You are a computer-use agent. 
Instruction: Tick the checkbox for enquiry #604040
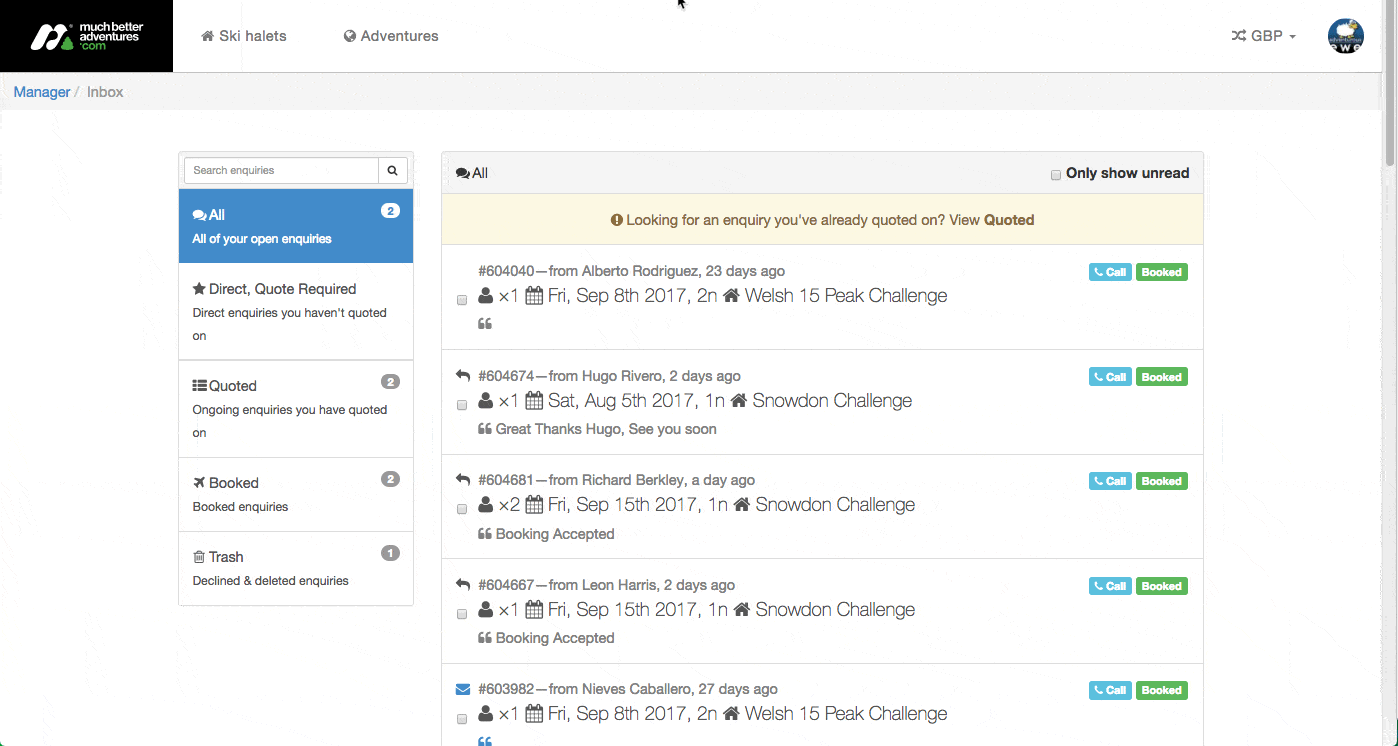coord(462,300)
